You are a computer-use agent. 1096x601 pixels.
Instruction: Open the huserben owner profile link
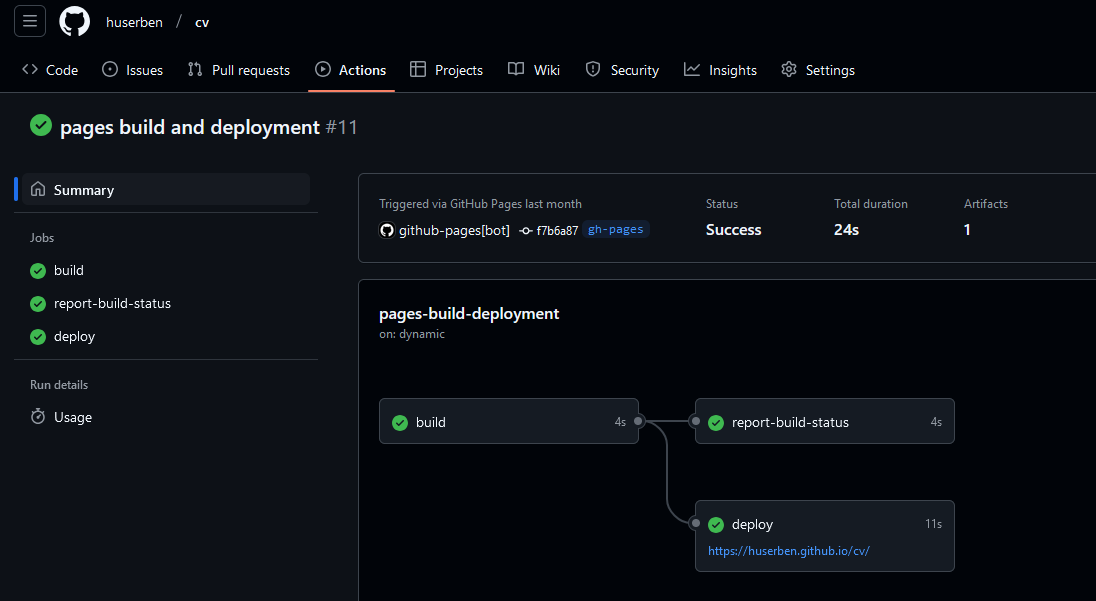coord(134,22)
